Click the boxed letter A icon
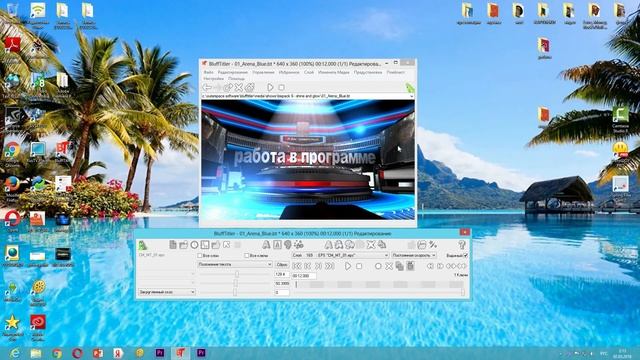 pos(277,244)
